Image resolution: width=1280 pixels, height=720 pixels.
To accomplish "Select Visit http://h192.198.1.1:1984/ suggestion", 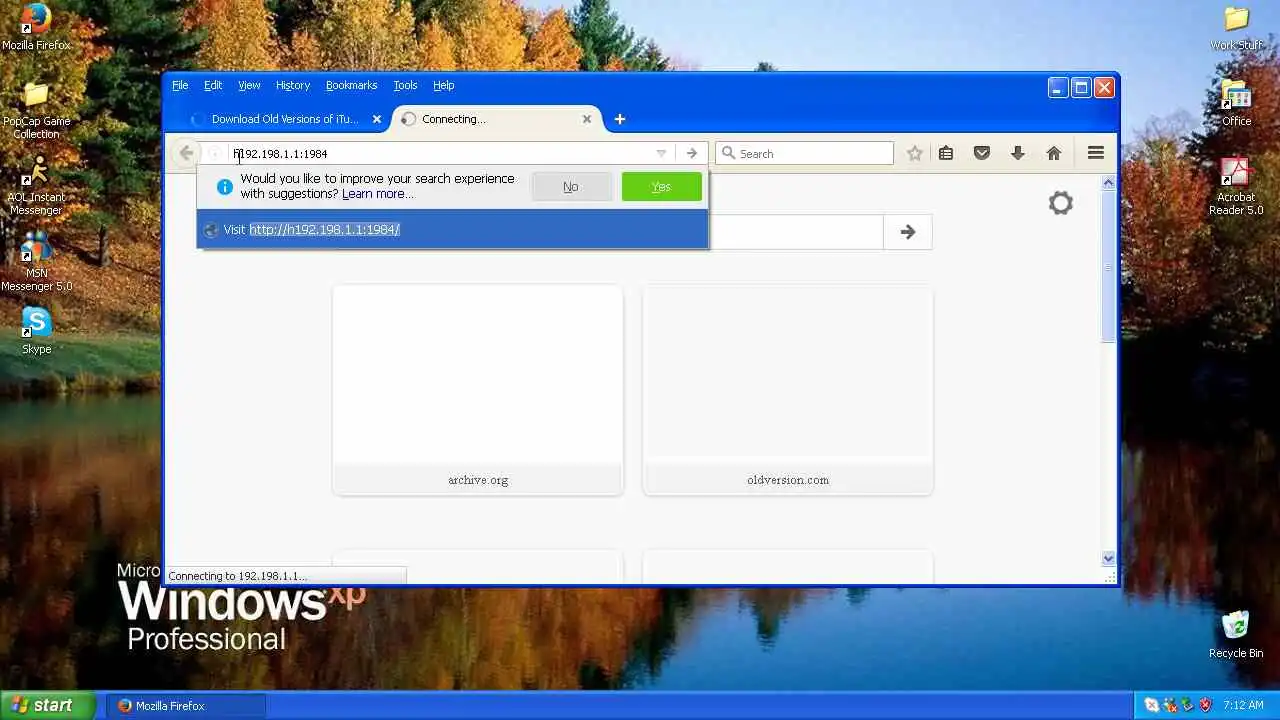I will [x=452, y=229].
